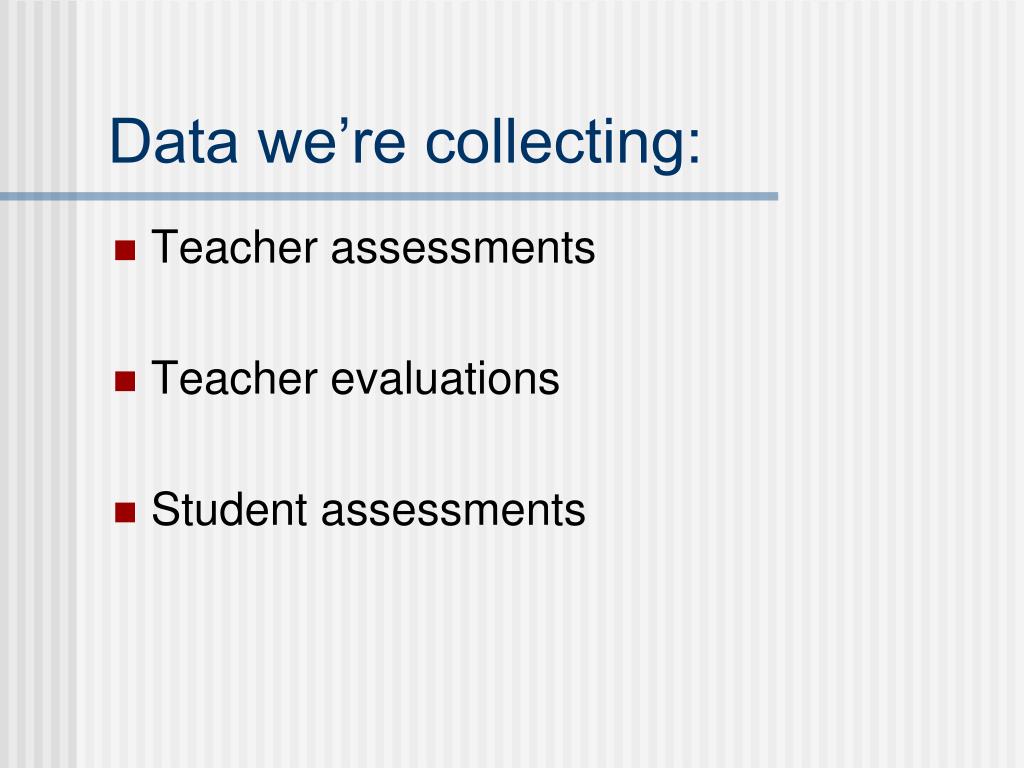
Task: Click the word 'assessments' in the first bullet
Action: (463, 249)
